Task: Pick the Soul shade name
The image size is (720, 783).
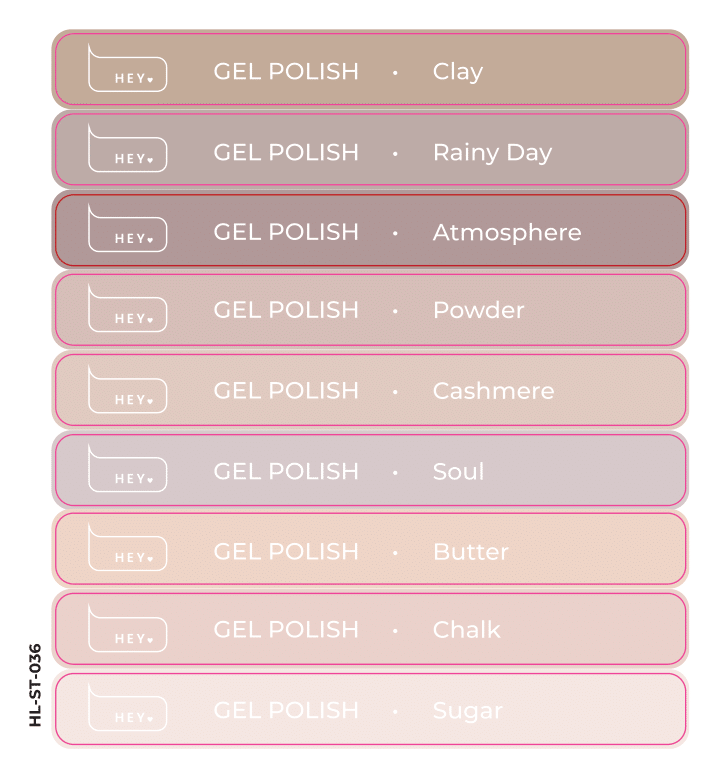Action: tap(458, 471)
